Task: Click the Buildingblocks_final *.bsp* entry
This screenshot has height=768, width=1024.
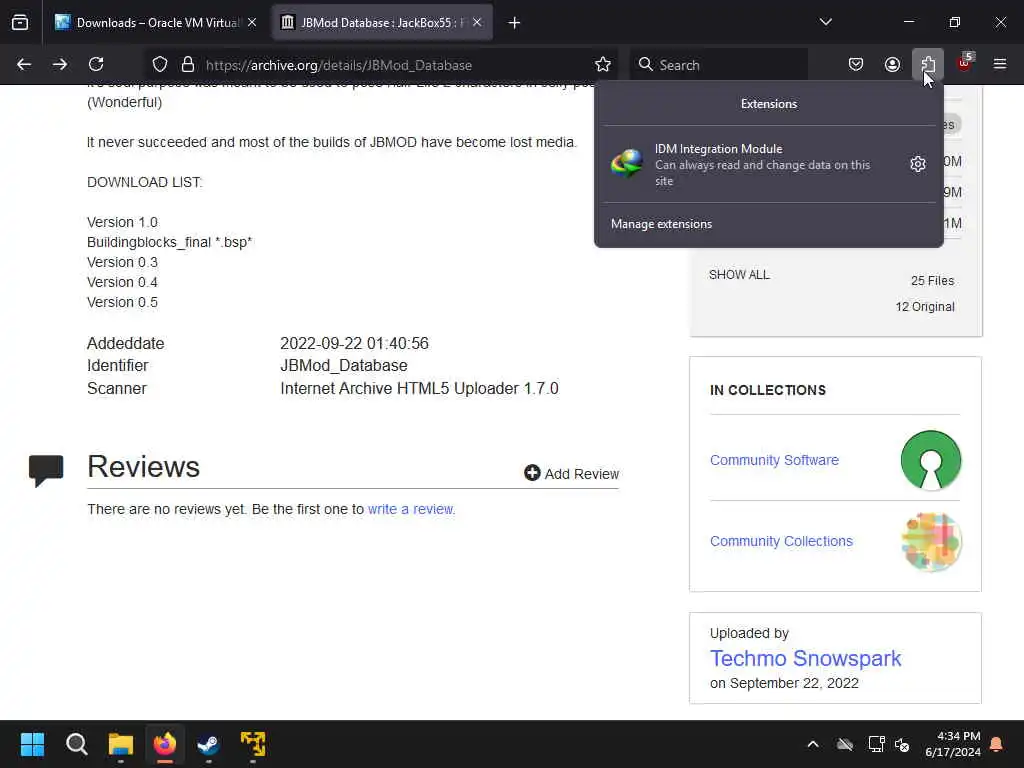Action: (x=169, y=242)
